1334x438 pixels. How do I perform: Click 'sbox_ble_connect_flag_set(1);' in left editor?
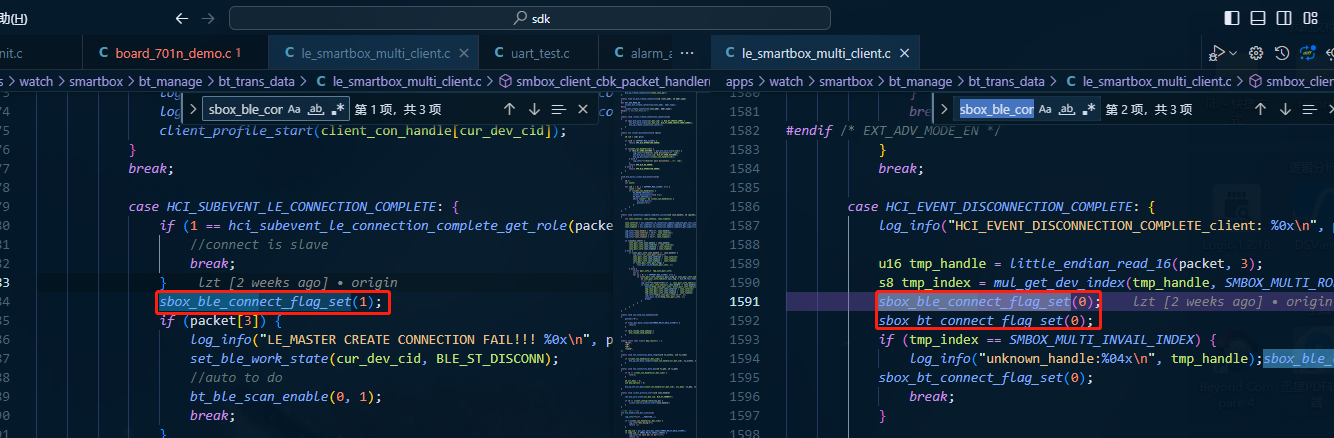[x=270, y=302]
